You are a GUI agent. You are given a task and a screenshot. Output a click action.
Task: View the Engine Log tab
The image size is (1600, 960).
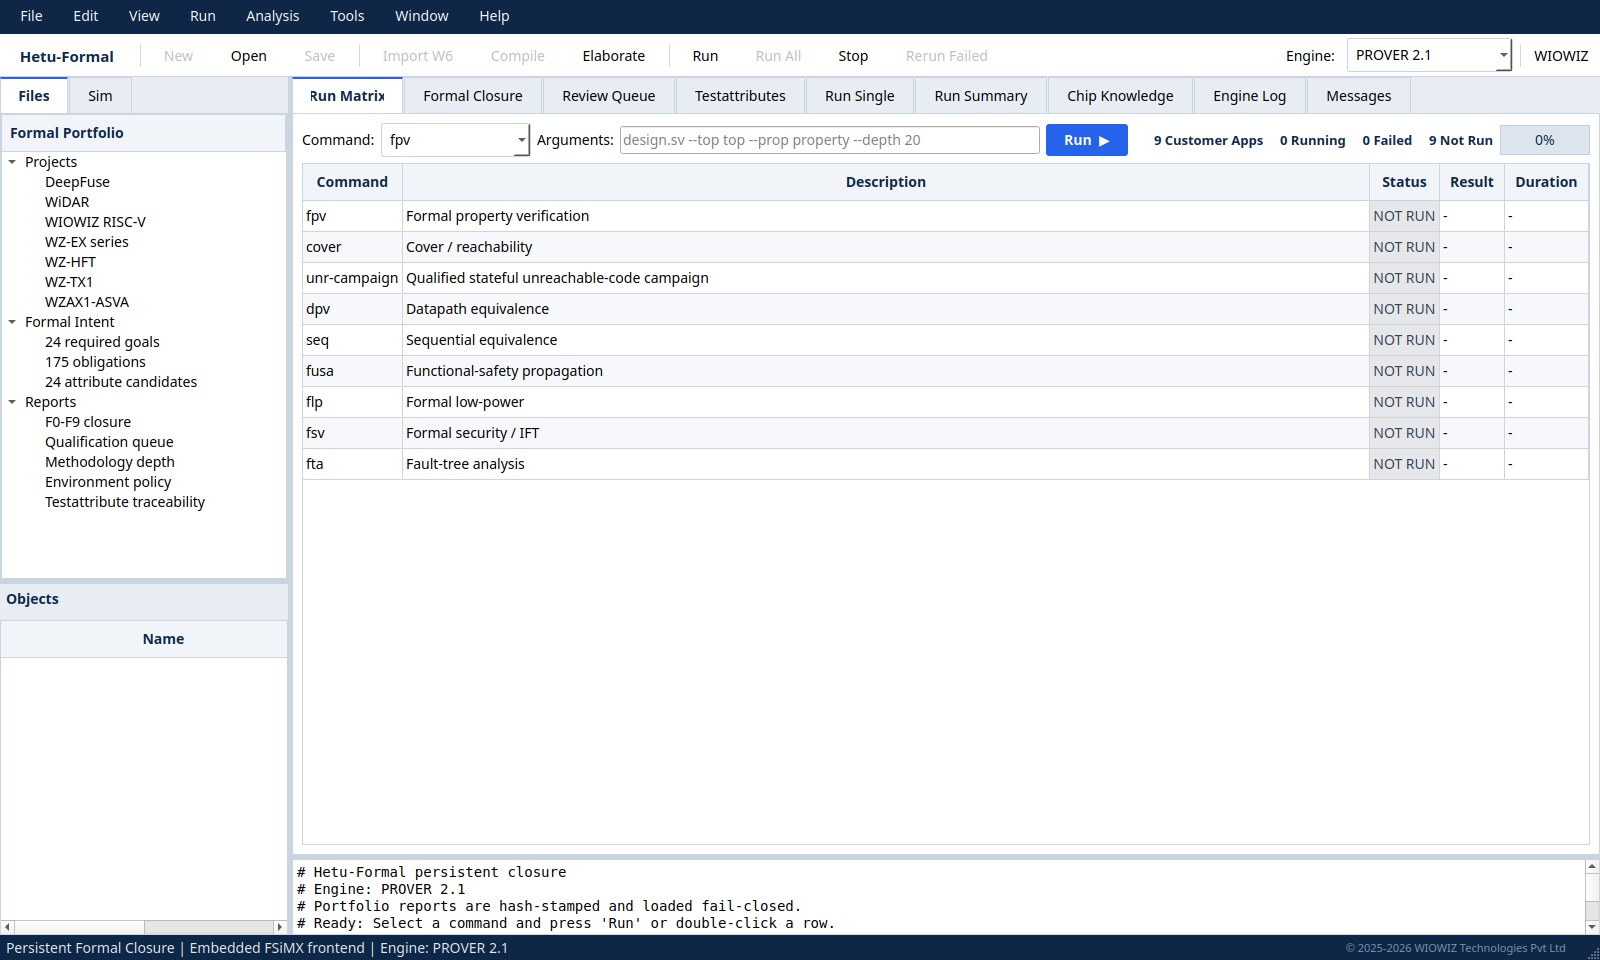click(1250, 96)
